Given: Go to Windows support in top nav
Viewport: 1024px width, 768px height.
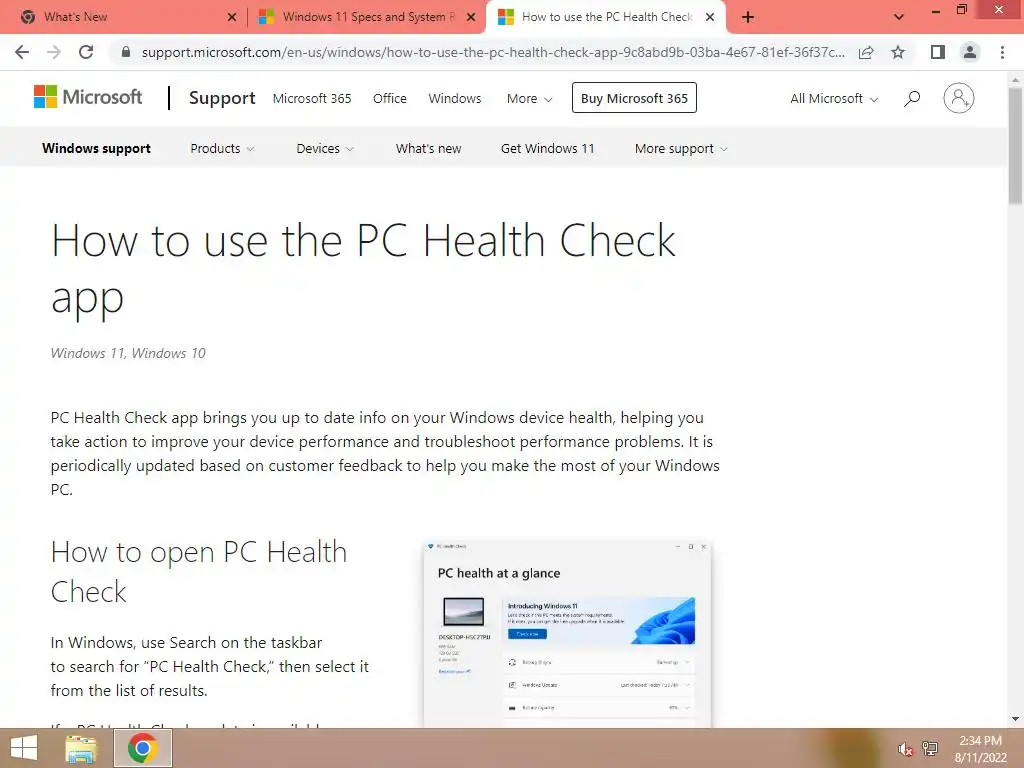Looking at the screenshot, I should (455, 98).
